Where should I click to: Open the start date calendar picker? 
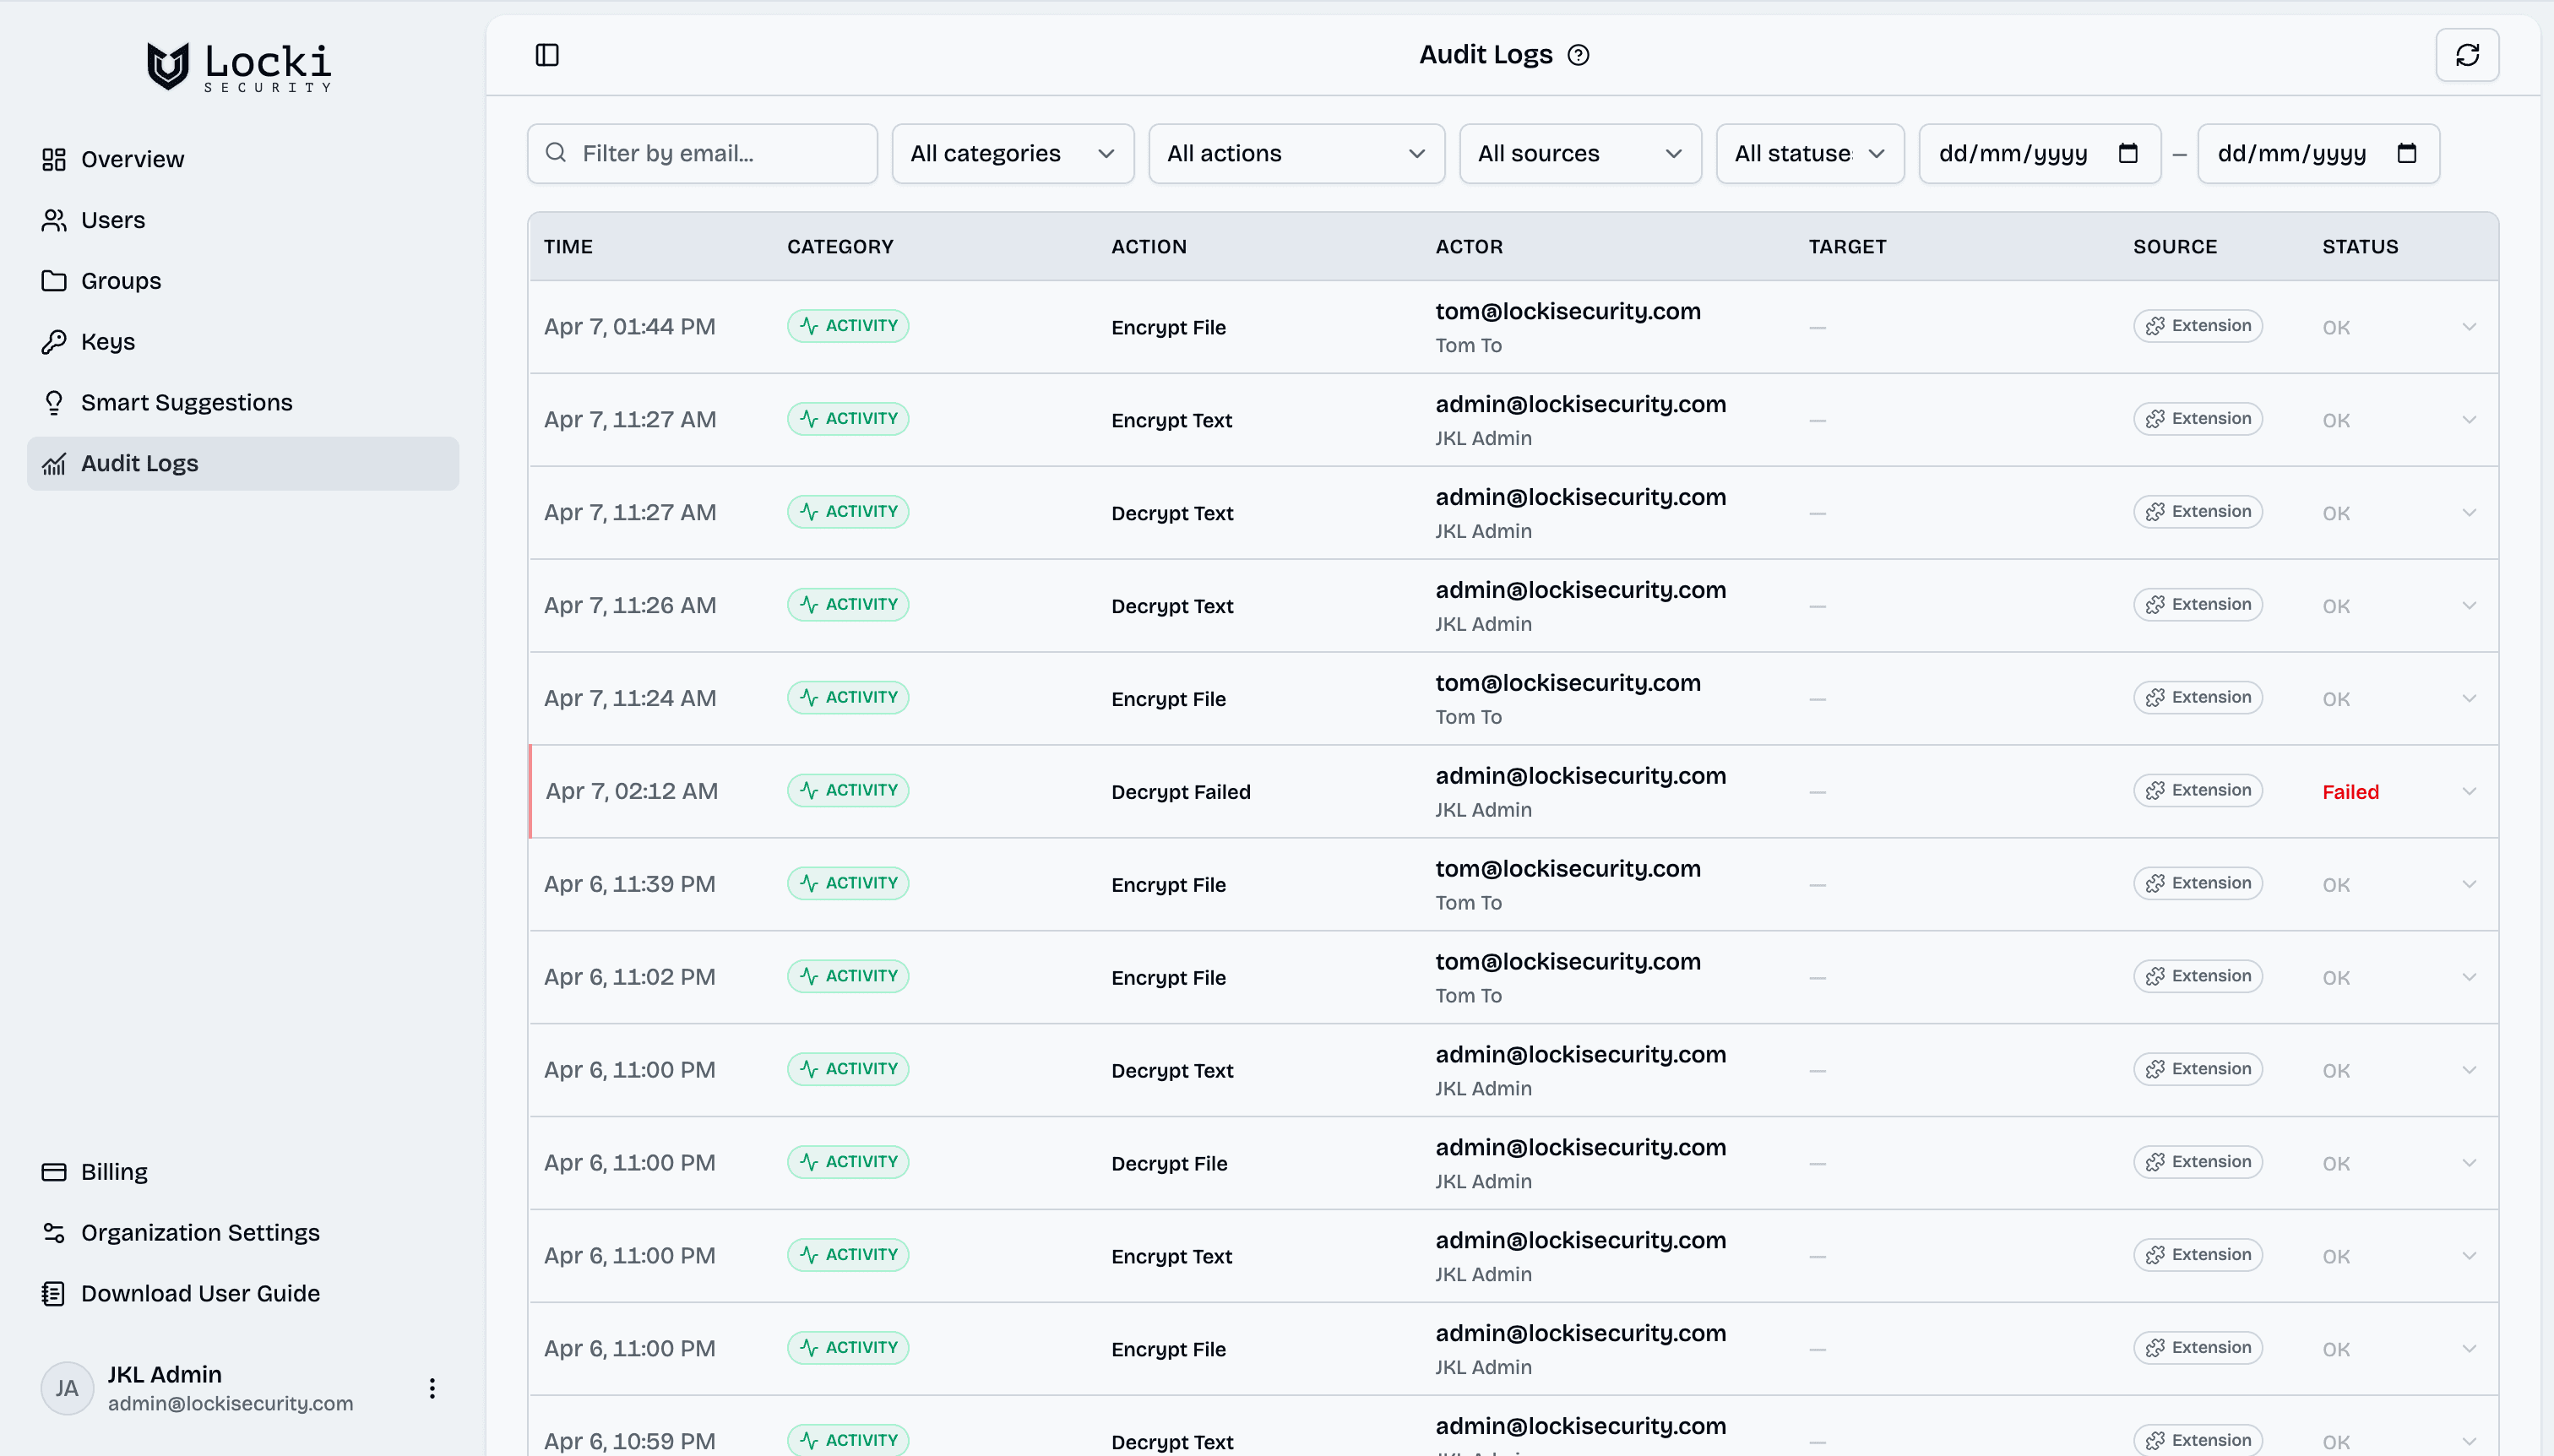pos(2128,153)
